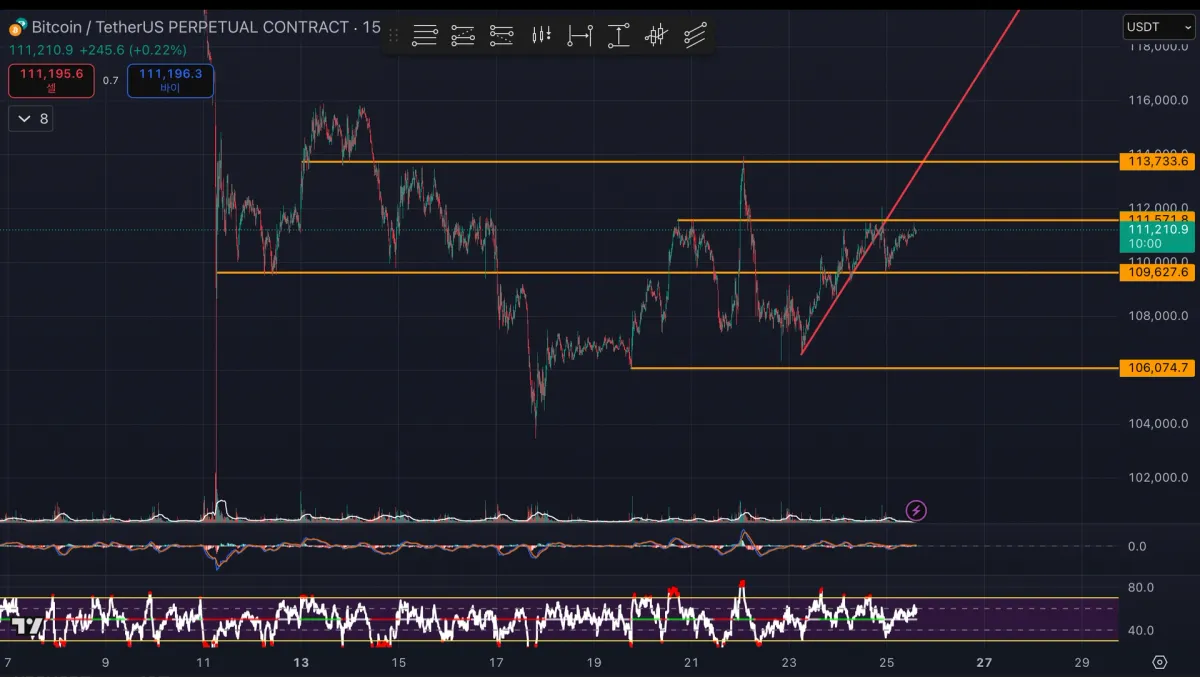
Task: Select the 106,074.7 orange price label
Action: pyautogui.click(x=1158, y=368)
